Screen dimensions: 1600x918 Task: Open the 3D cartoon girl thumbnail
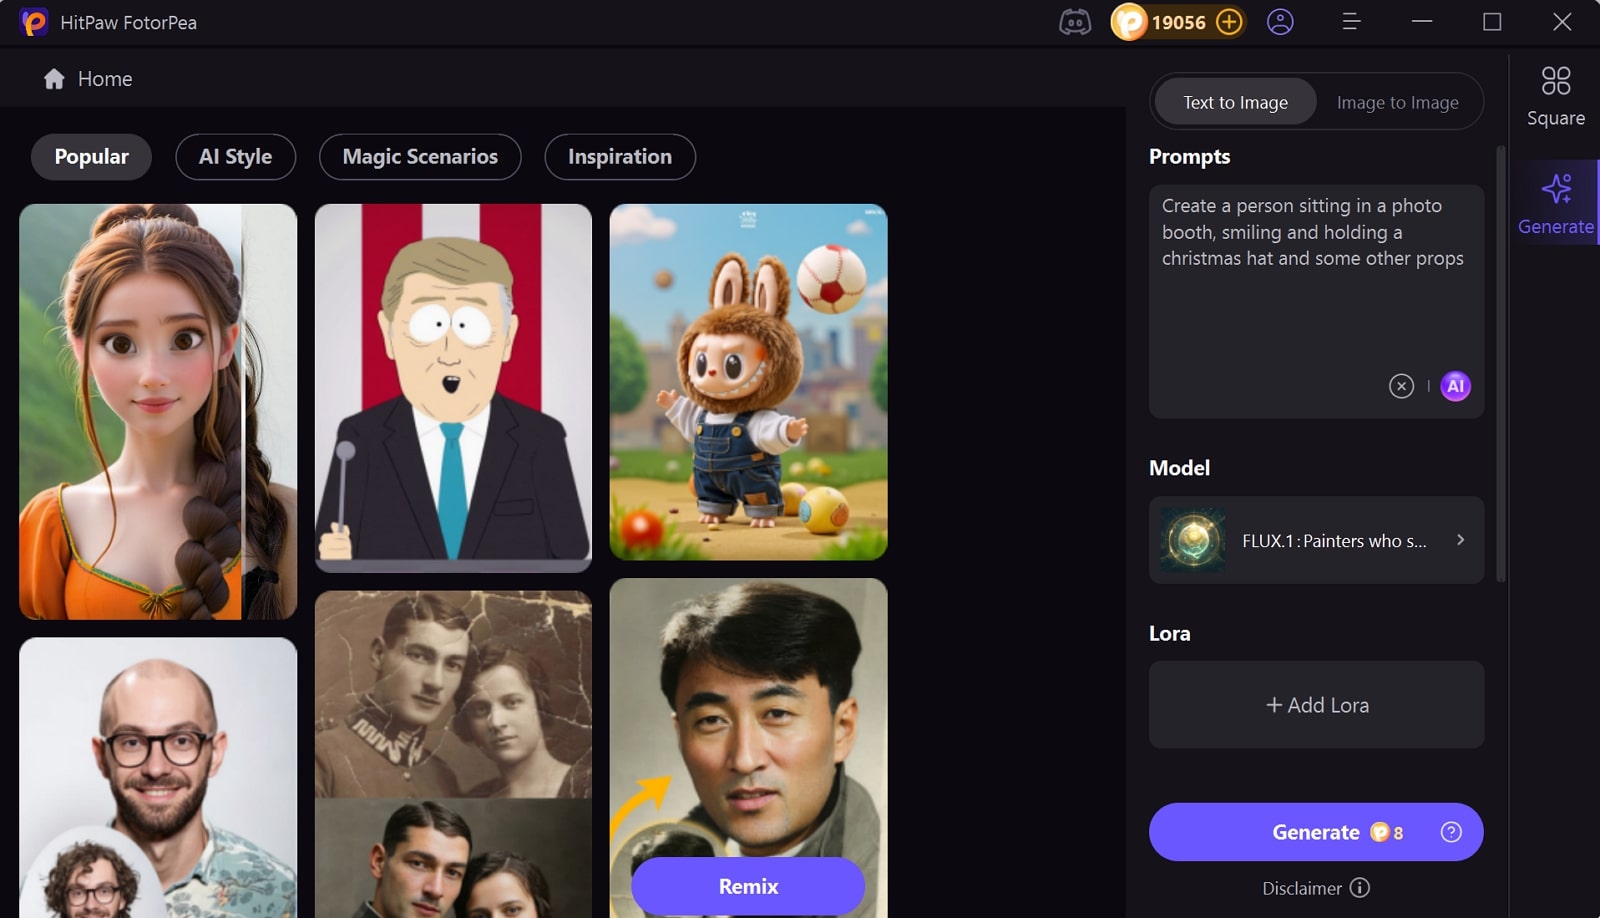click(158, 412)
